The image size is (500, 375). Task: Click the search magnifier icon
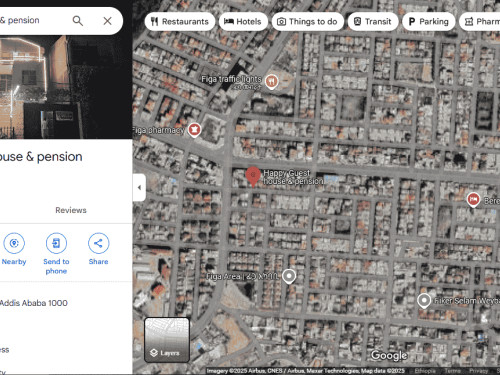click(x=78, y=21)
